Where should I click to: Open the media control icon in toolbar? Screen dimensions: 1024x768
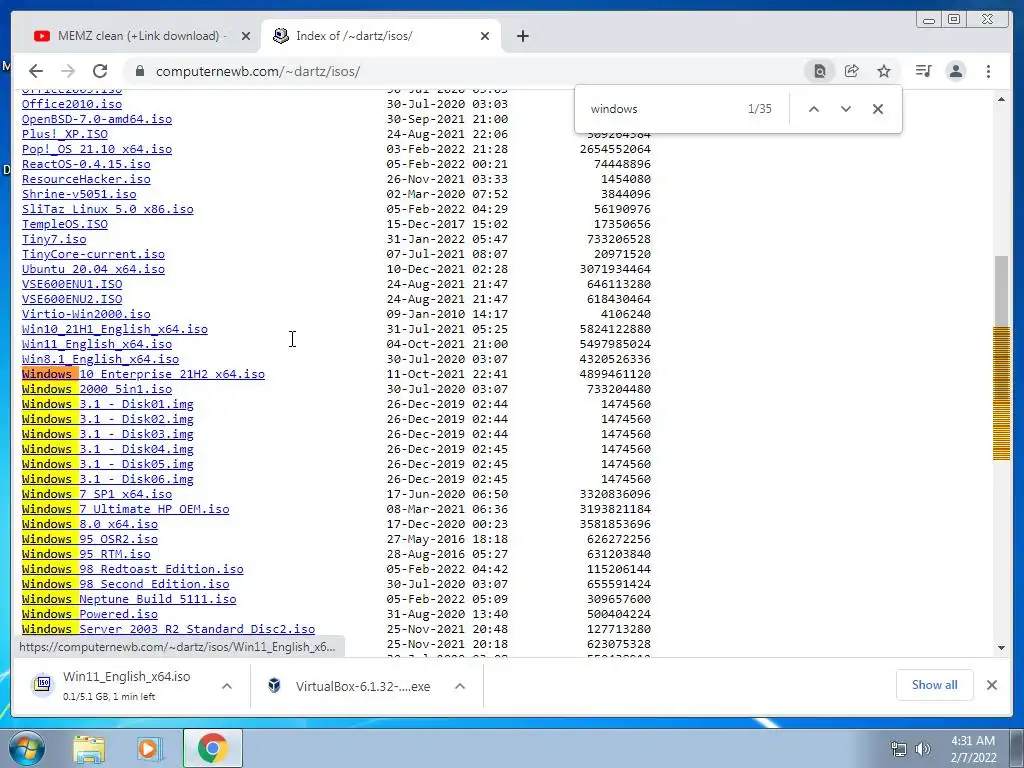[923, 71]
